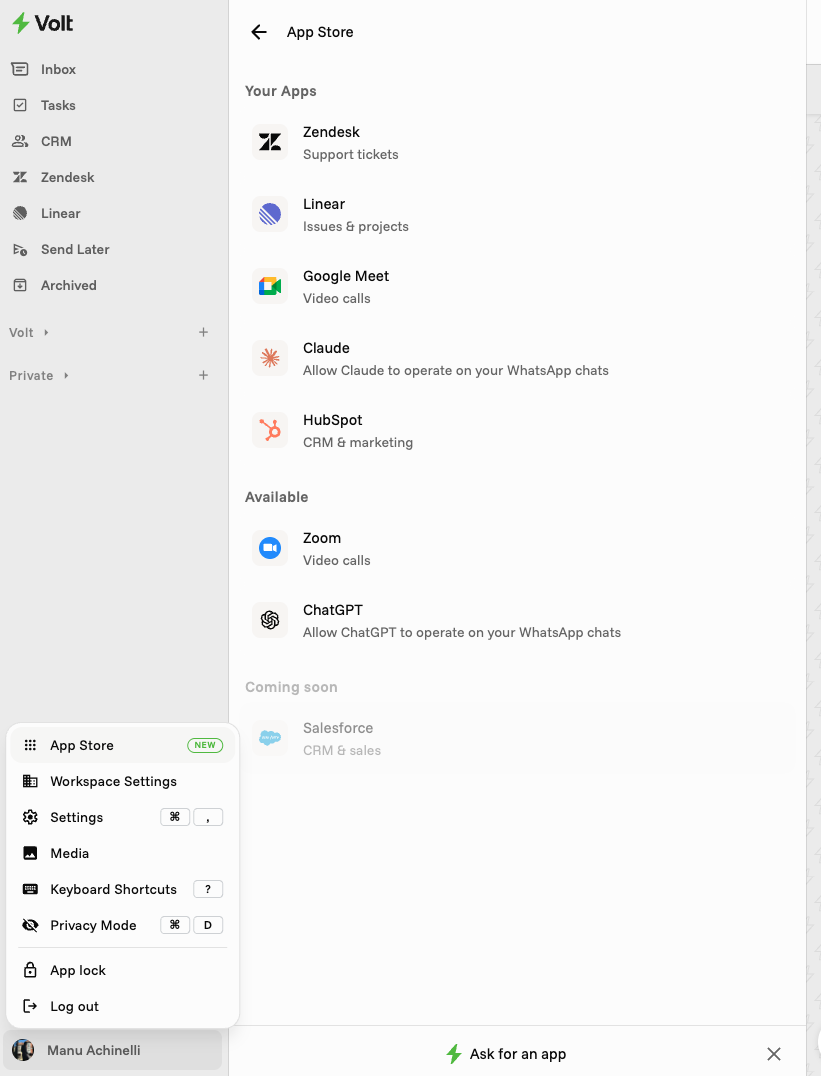The width and height of the screenshot is (821, 1076).
Task: Click the Claude app logo
Action: tap(270, 358)
